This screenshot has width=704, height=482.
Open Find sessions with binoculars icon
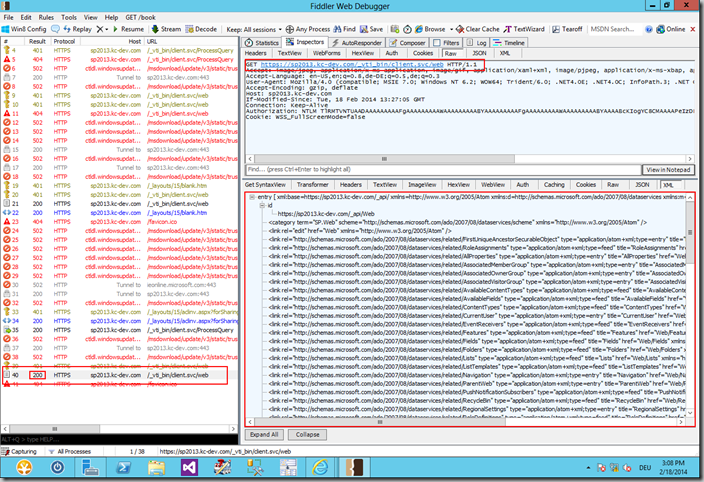pyautogui.click(x=344, y=29)
